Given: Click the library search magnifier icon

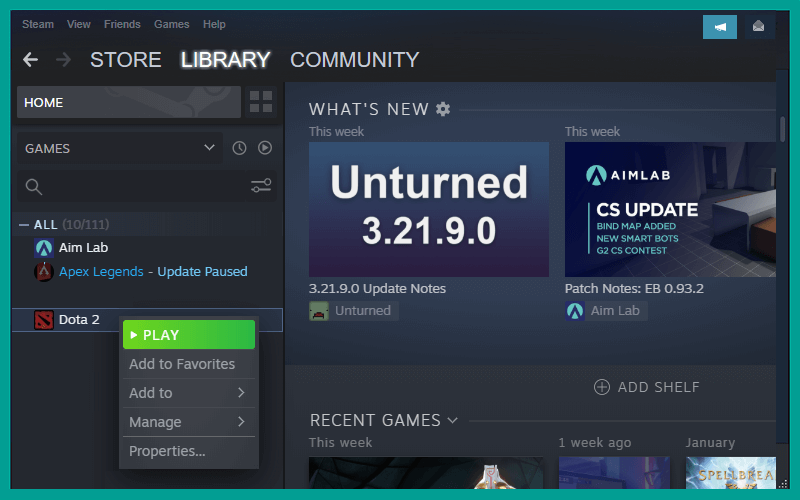Looking at the screenshot, I should pyautogui.click(x=34, y=187).
